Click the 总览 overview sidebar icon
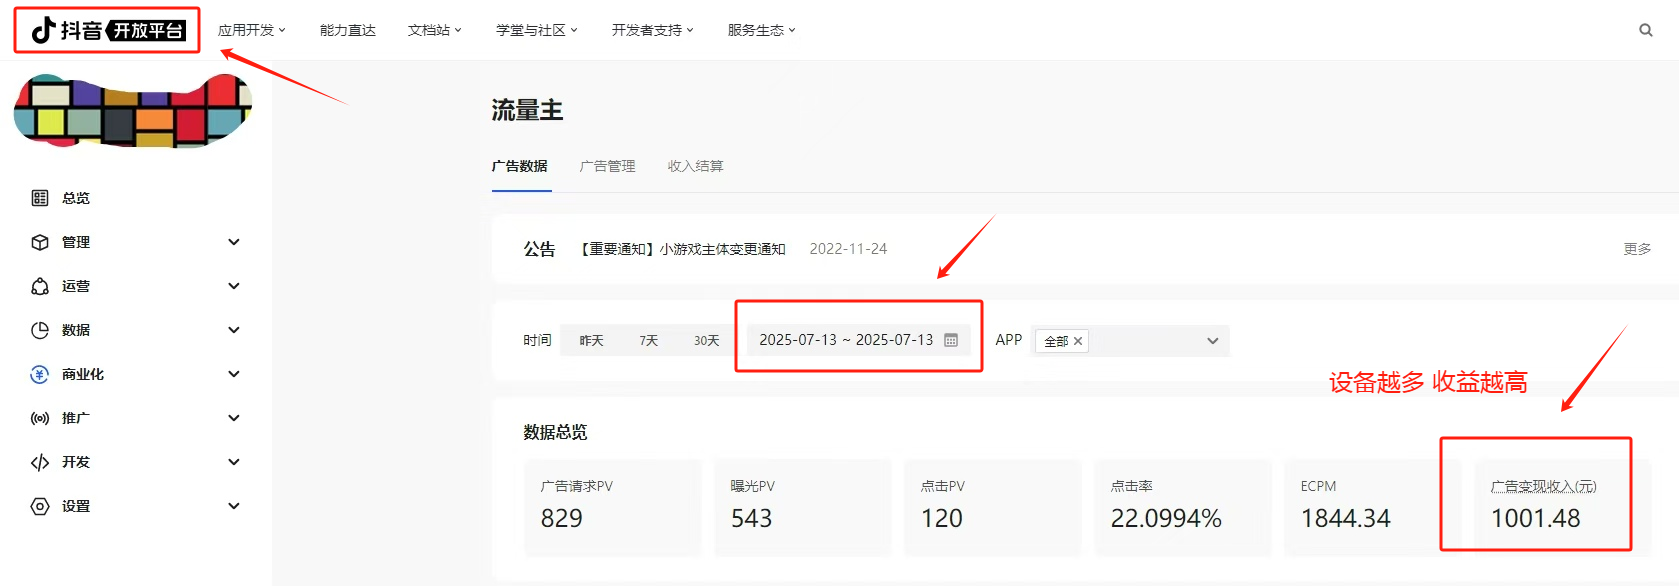Screen dimensions: 1679x586 [40, 198]
